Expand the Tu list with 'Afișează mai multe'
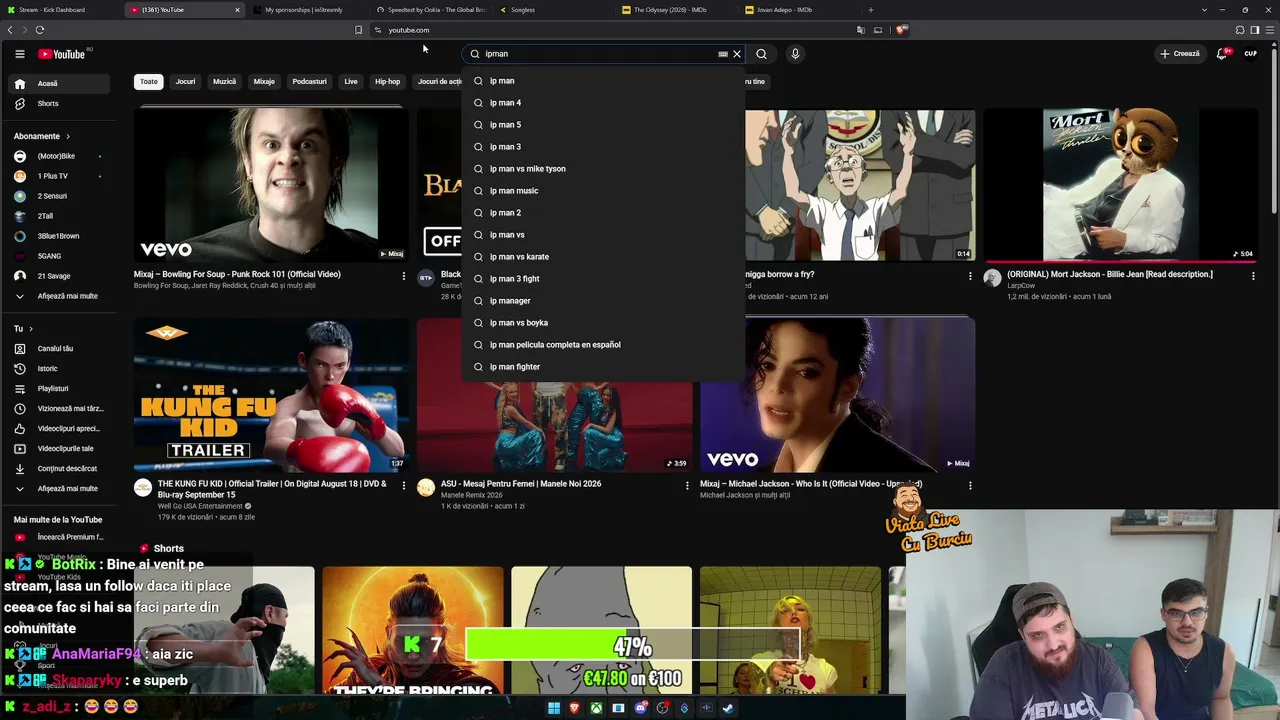Image resolution: width=1280 pixels, height=720 pixels. [60, 489]
